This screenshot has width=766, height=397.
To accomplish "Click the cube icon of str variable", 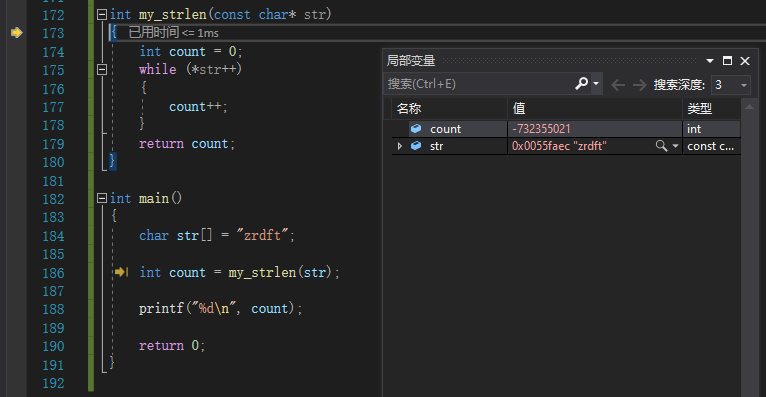I will [x=416, y=146].
